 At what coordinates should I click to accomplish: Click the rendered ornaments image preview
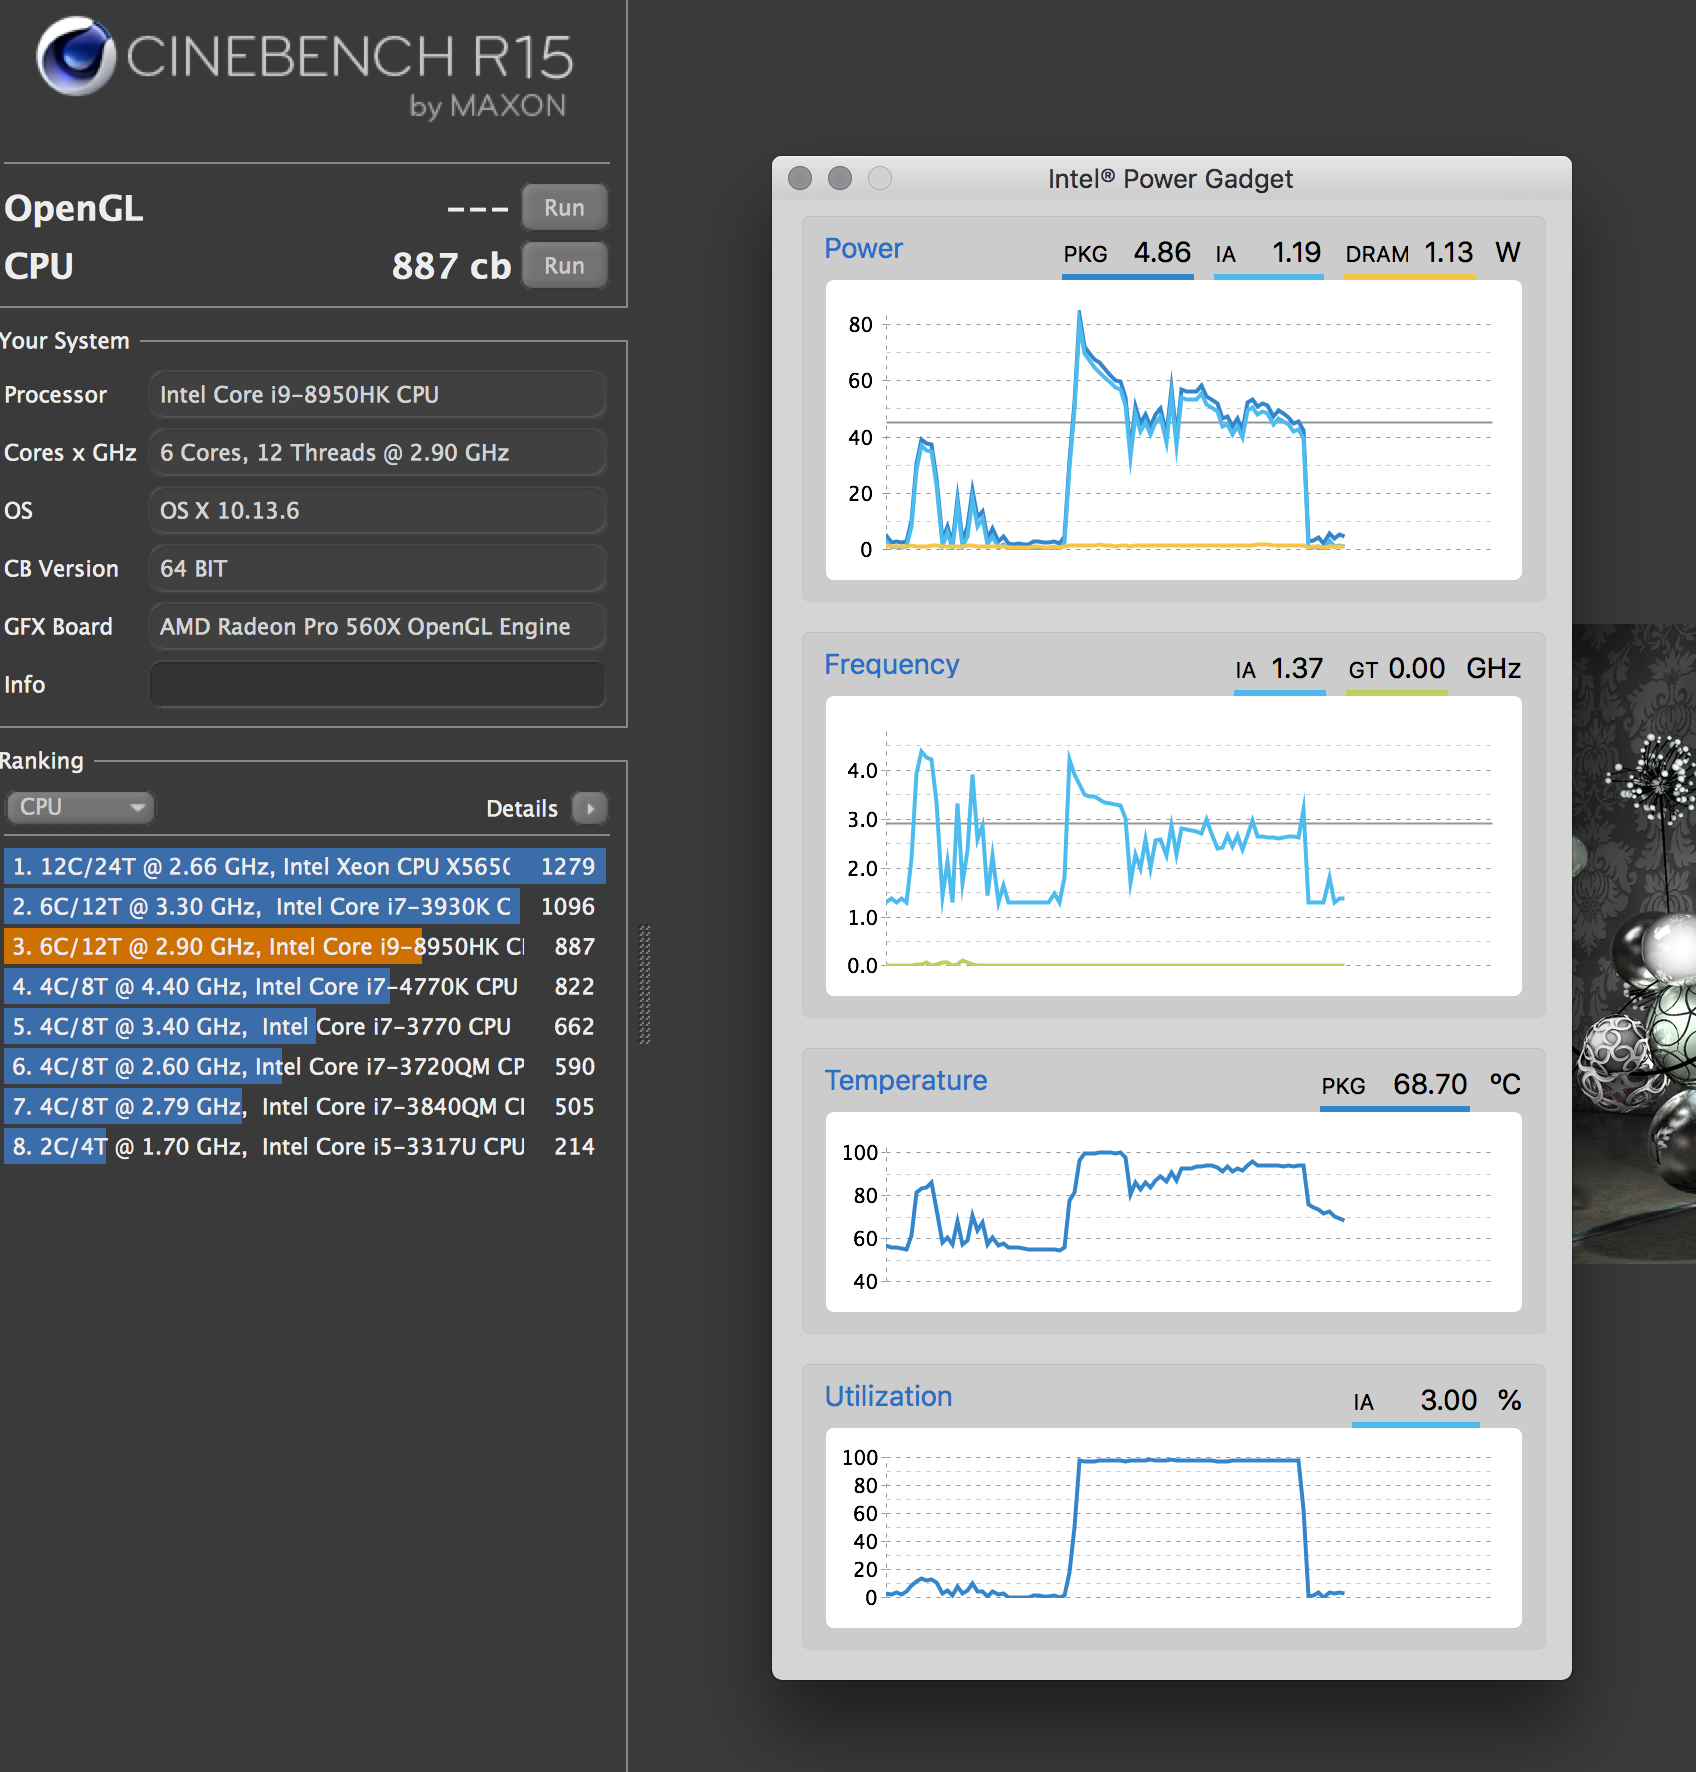click(x=1634, y=944)
